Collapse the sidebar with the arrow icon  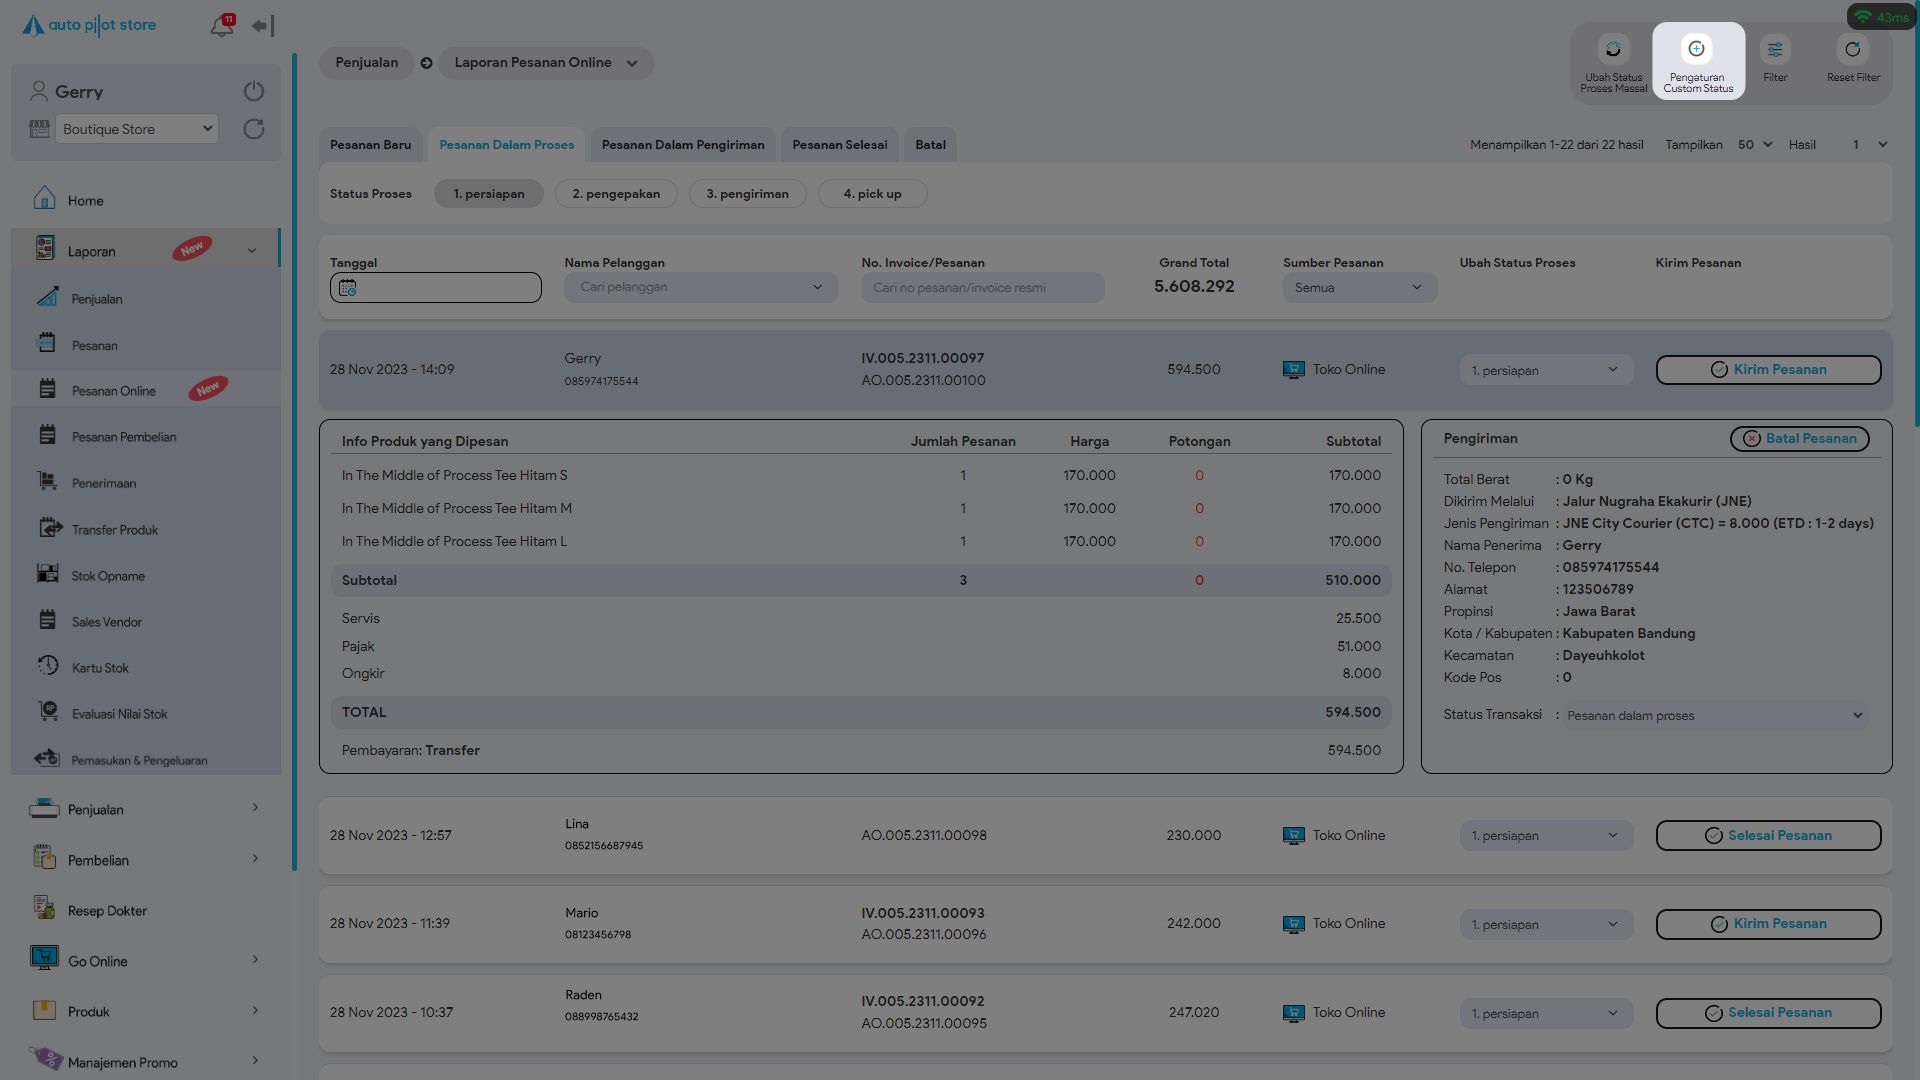point(263,26)
